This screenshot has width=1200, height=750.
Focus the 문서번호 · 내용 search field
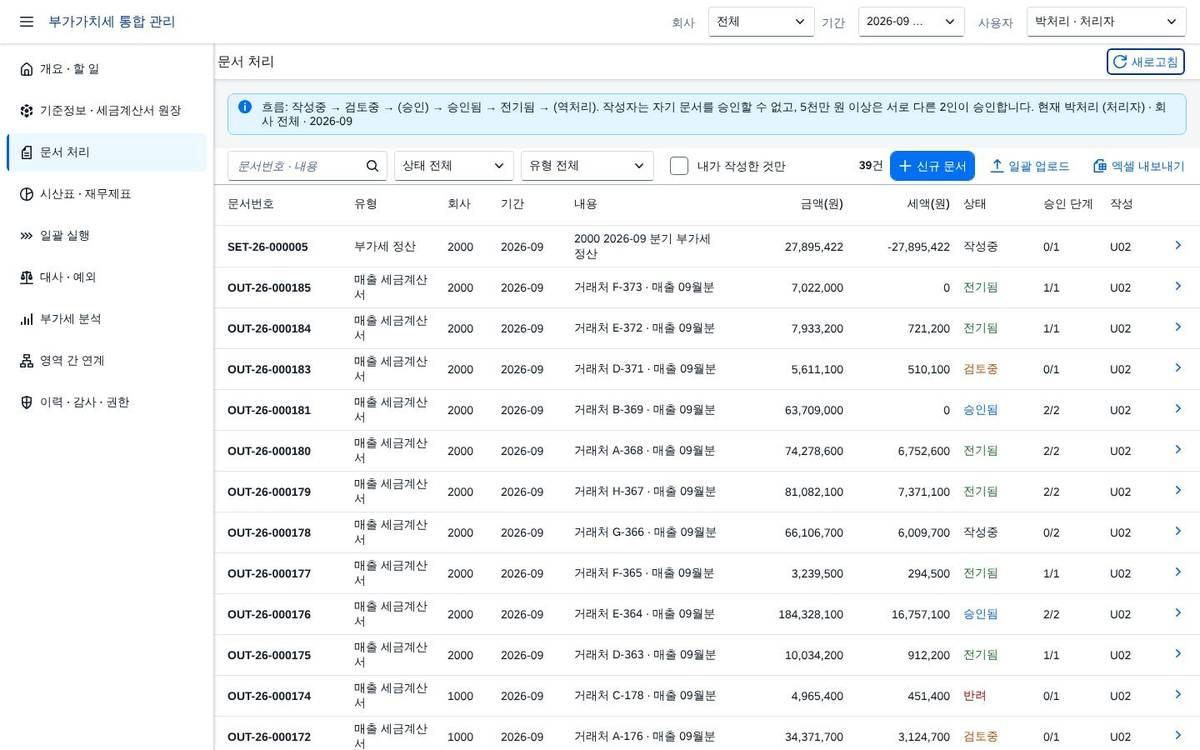(307, 166)
